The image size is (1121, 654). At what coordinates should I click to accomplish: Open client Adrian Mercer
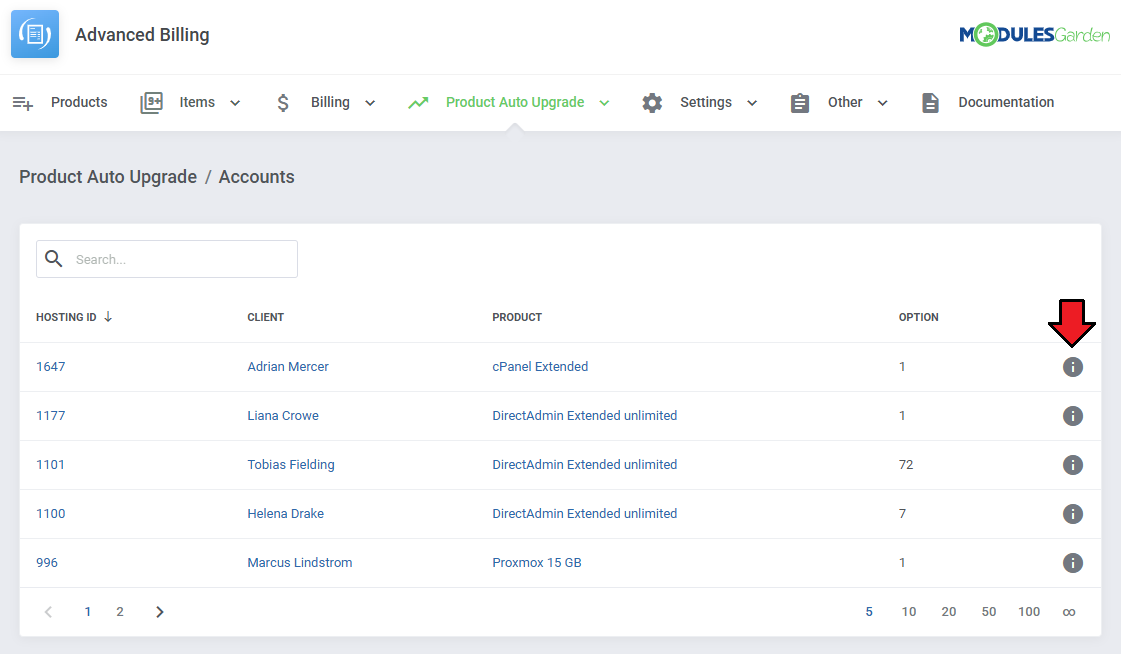point(287,367)
